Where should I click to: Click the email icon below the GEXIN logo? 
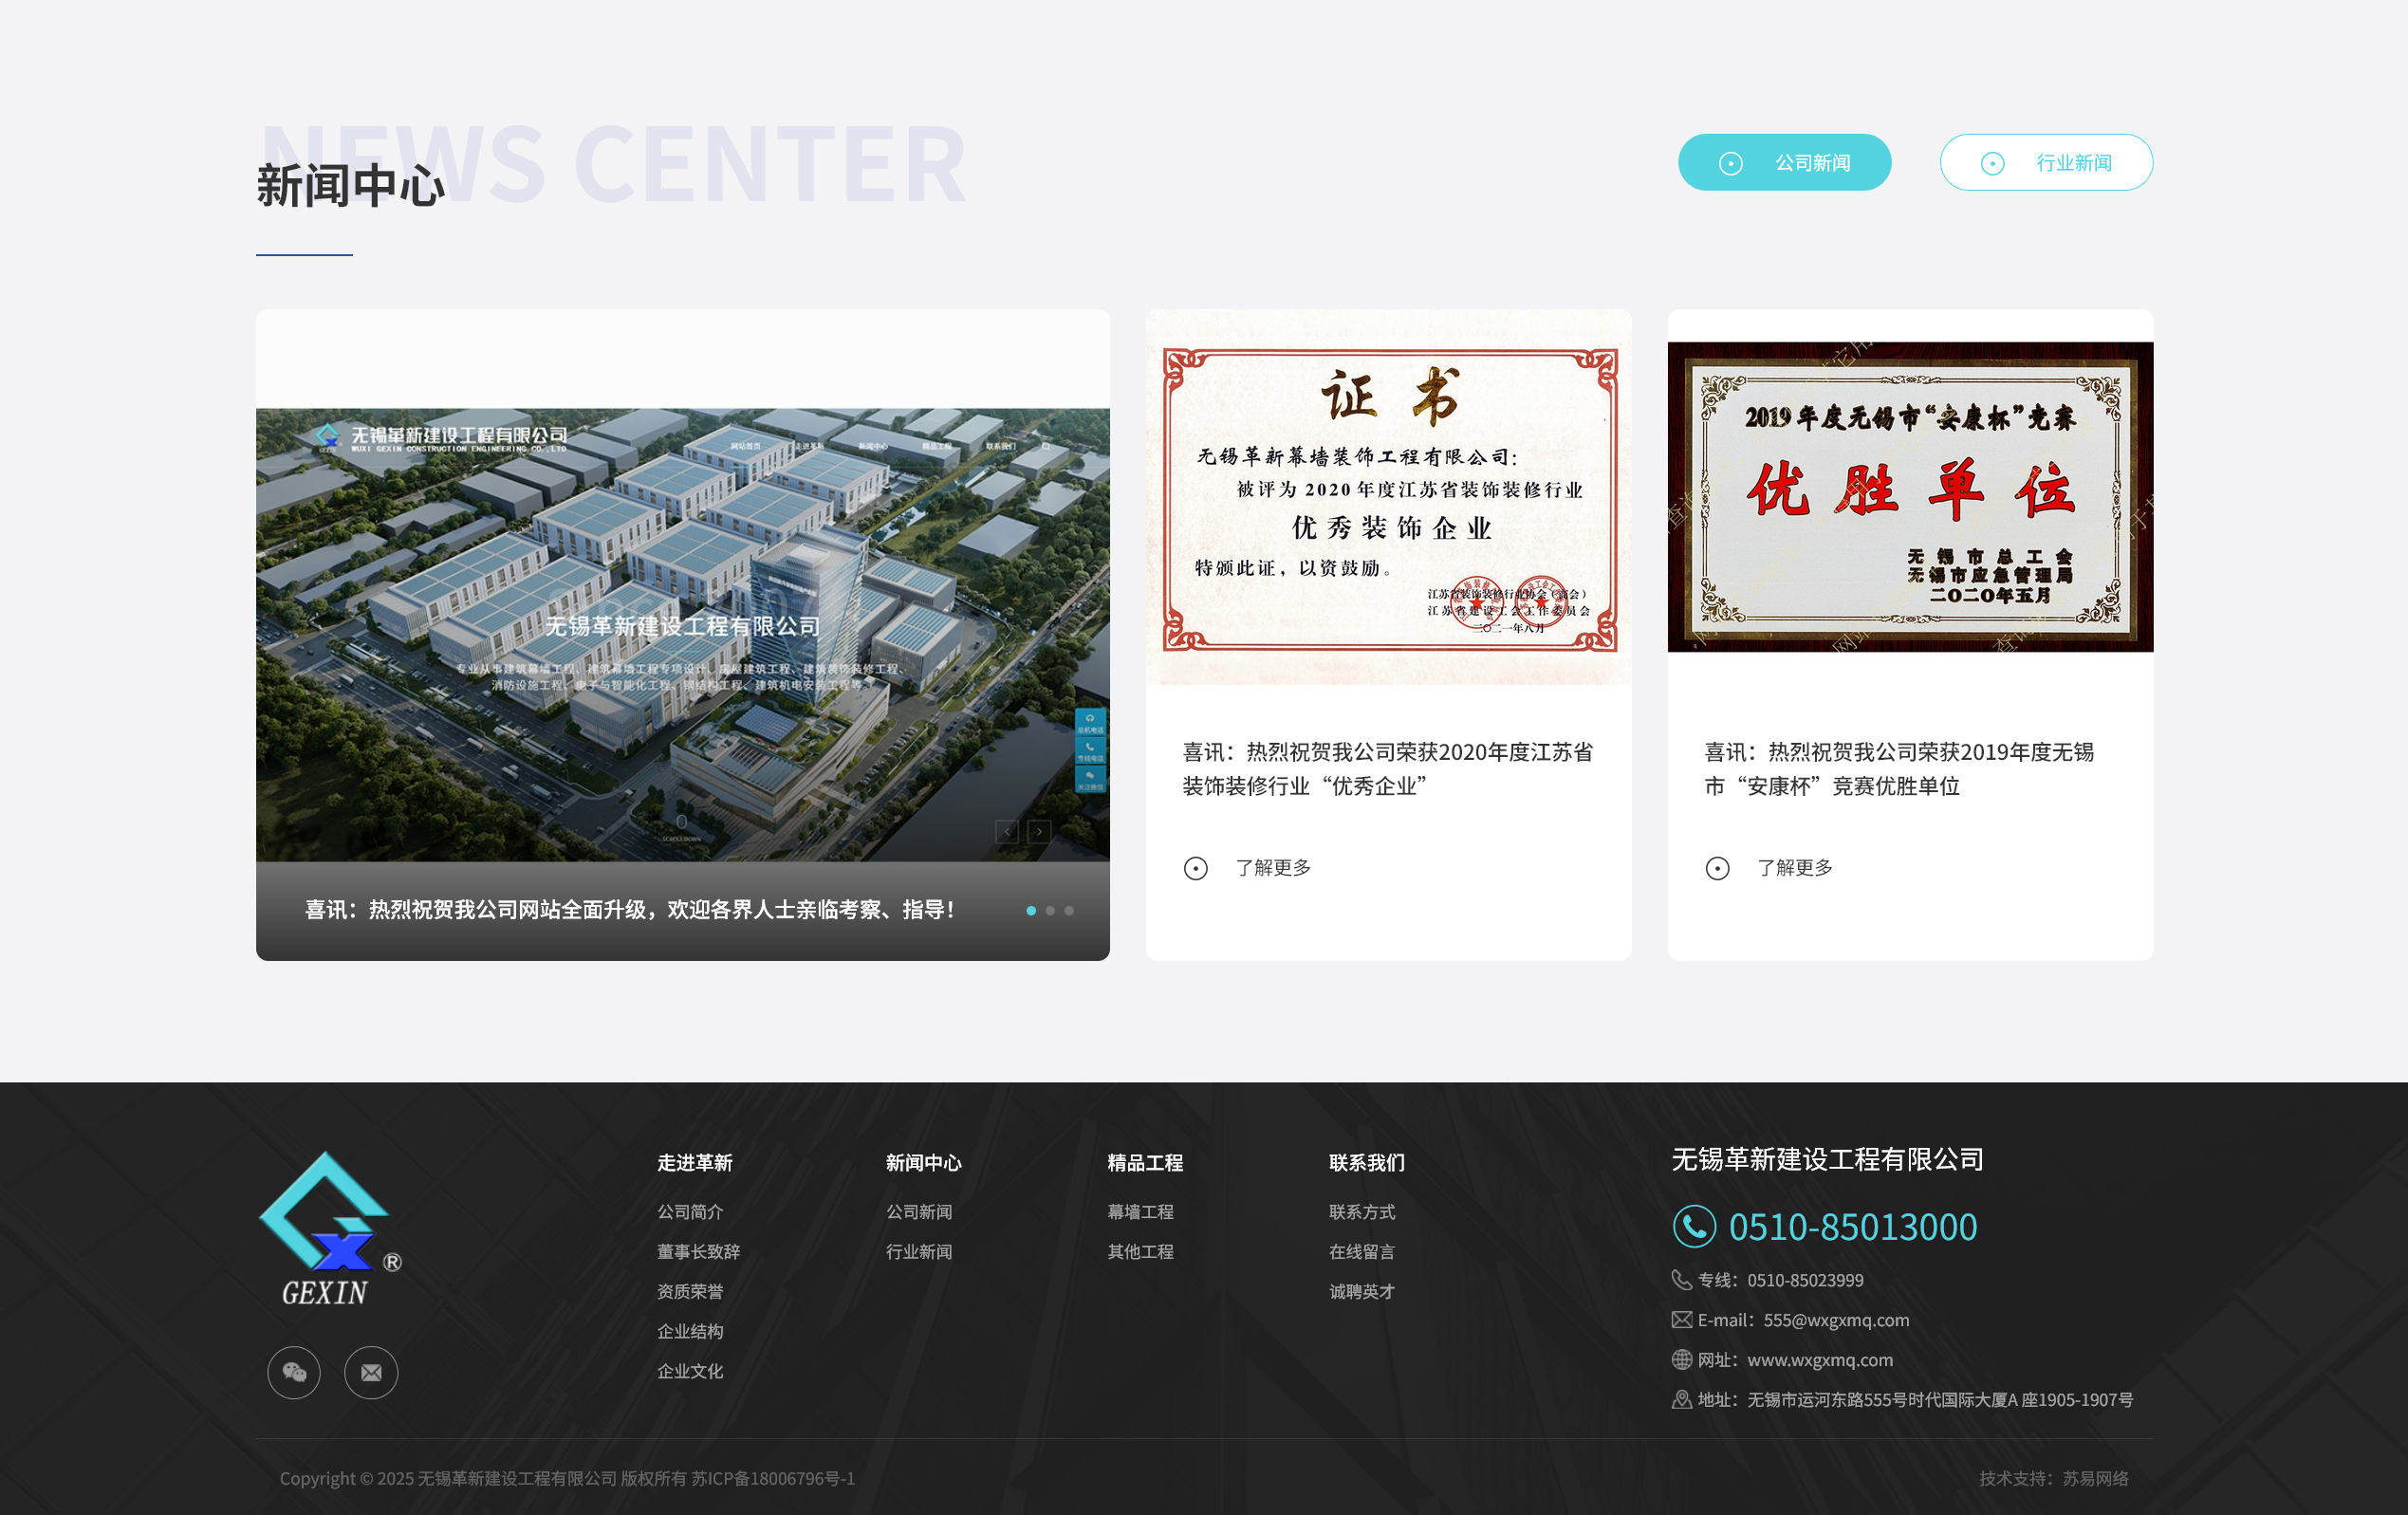pos(371,1373)
